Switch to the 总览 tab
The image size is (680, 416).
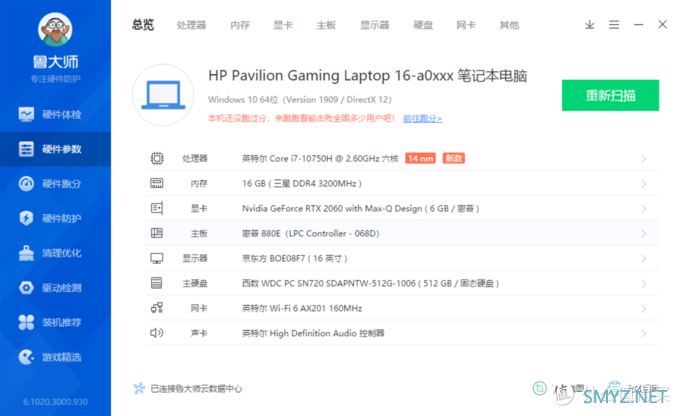pos(143,25)
